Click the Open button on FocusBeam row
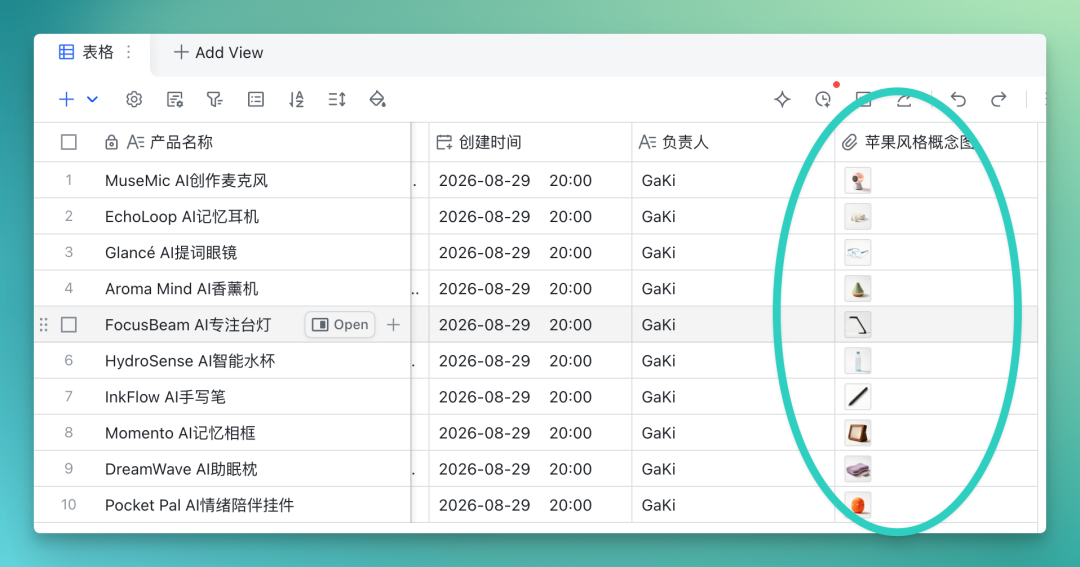This screenshot has height=567, width=1080. [340, 324]
